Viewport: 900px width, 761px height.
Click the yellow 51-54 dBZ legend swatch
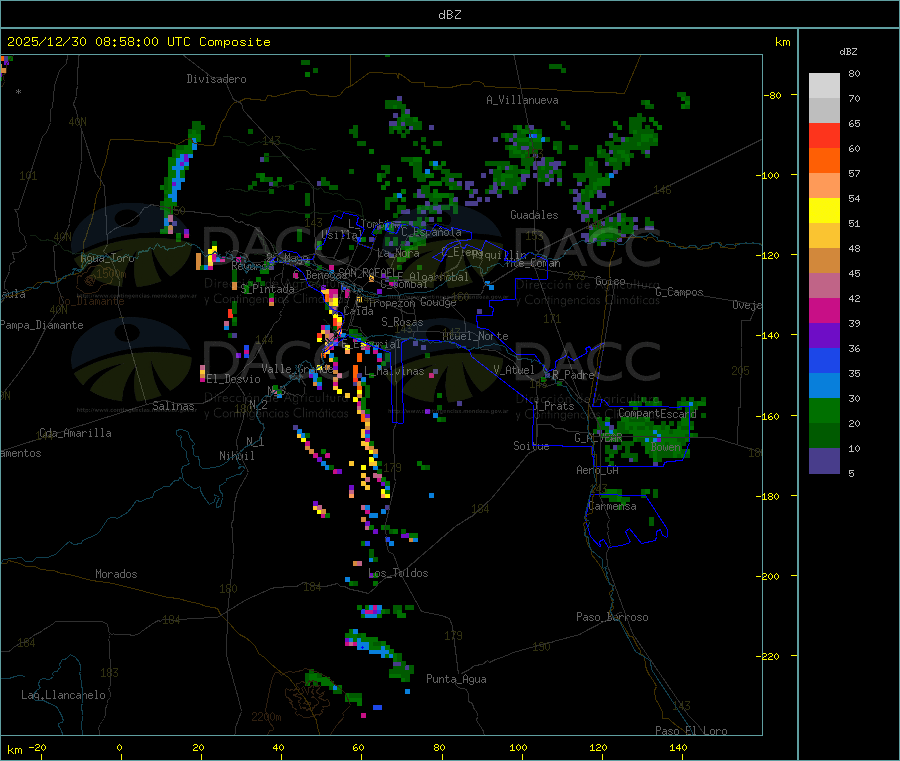pos(824,211)
